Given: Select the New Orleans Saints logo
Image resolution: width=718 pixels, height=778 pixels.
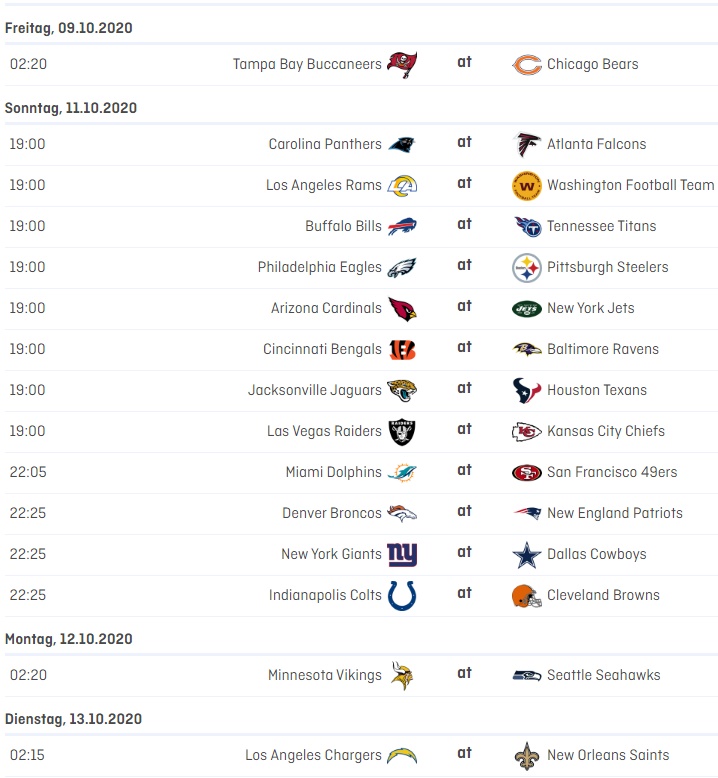Looking at the screenshot, I should tap(527, 755).
